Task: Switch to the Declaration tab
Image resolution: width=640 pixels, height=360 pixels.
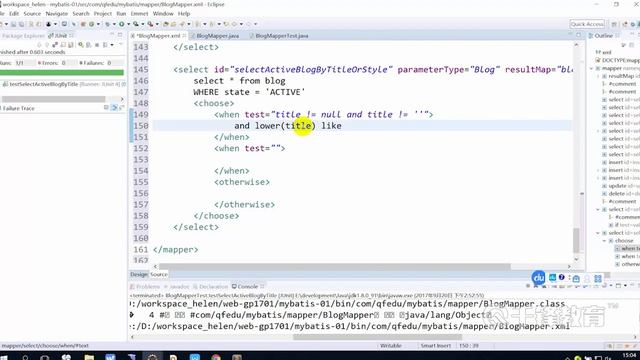Action: coord(211,287)
